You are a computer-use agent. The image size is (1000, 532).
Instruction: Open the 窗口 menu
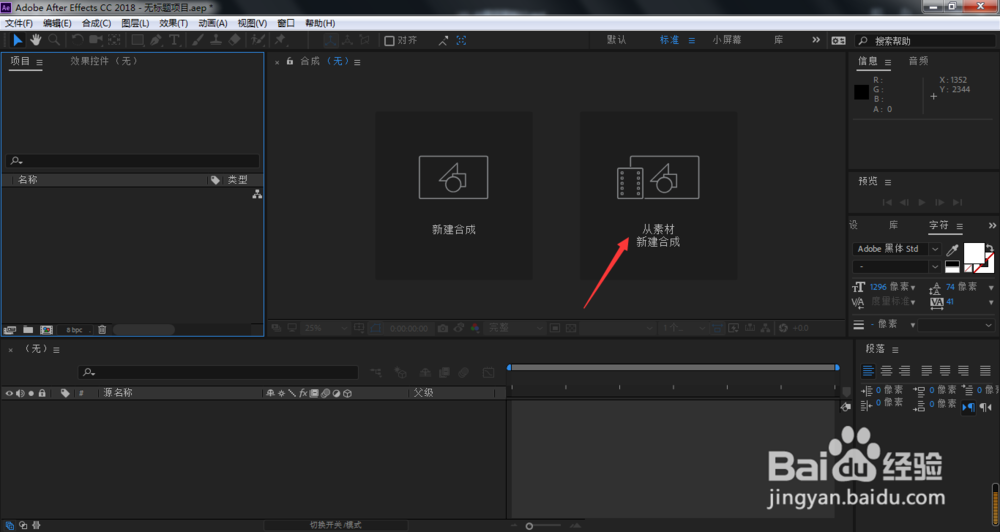click(286, 23)
